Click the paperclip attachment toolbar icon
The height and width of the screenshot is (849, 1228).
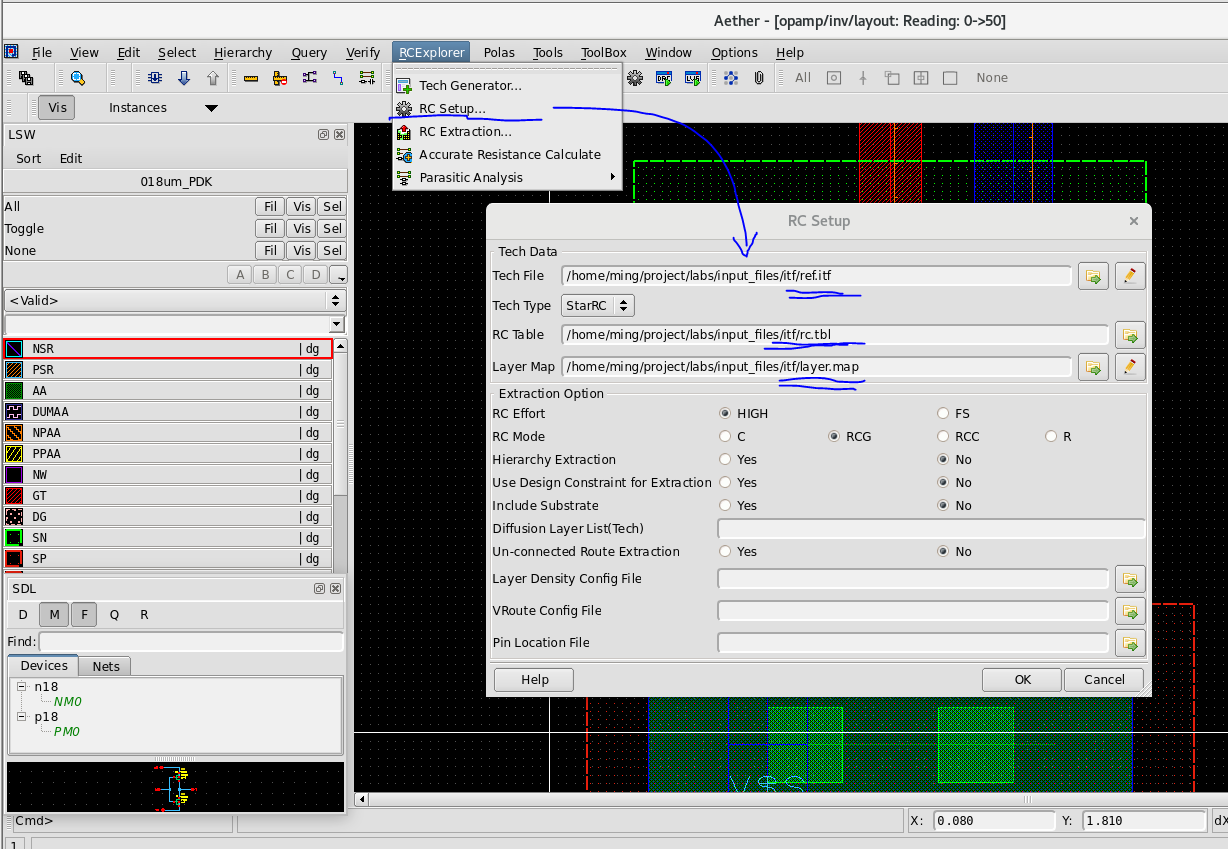pos(759,78)
